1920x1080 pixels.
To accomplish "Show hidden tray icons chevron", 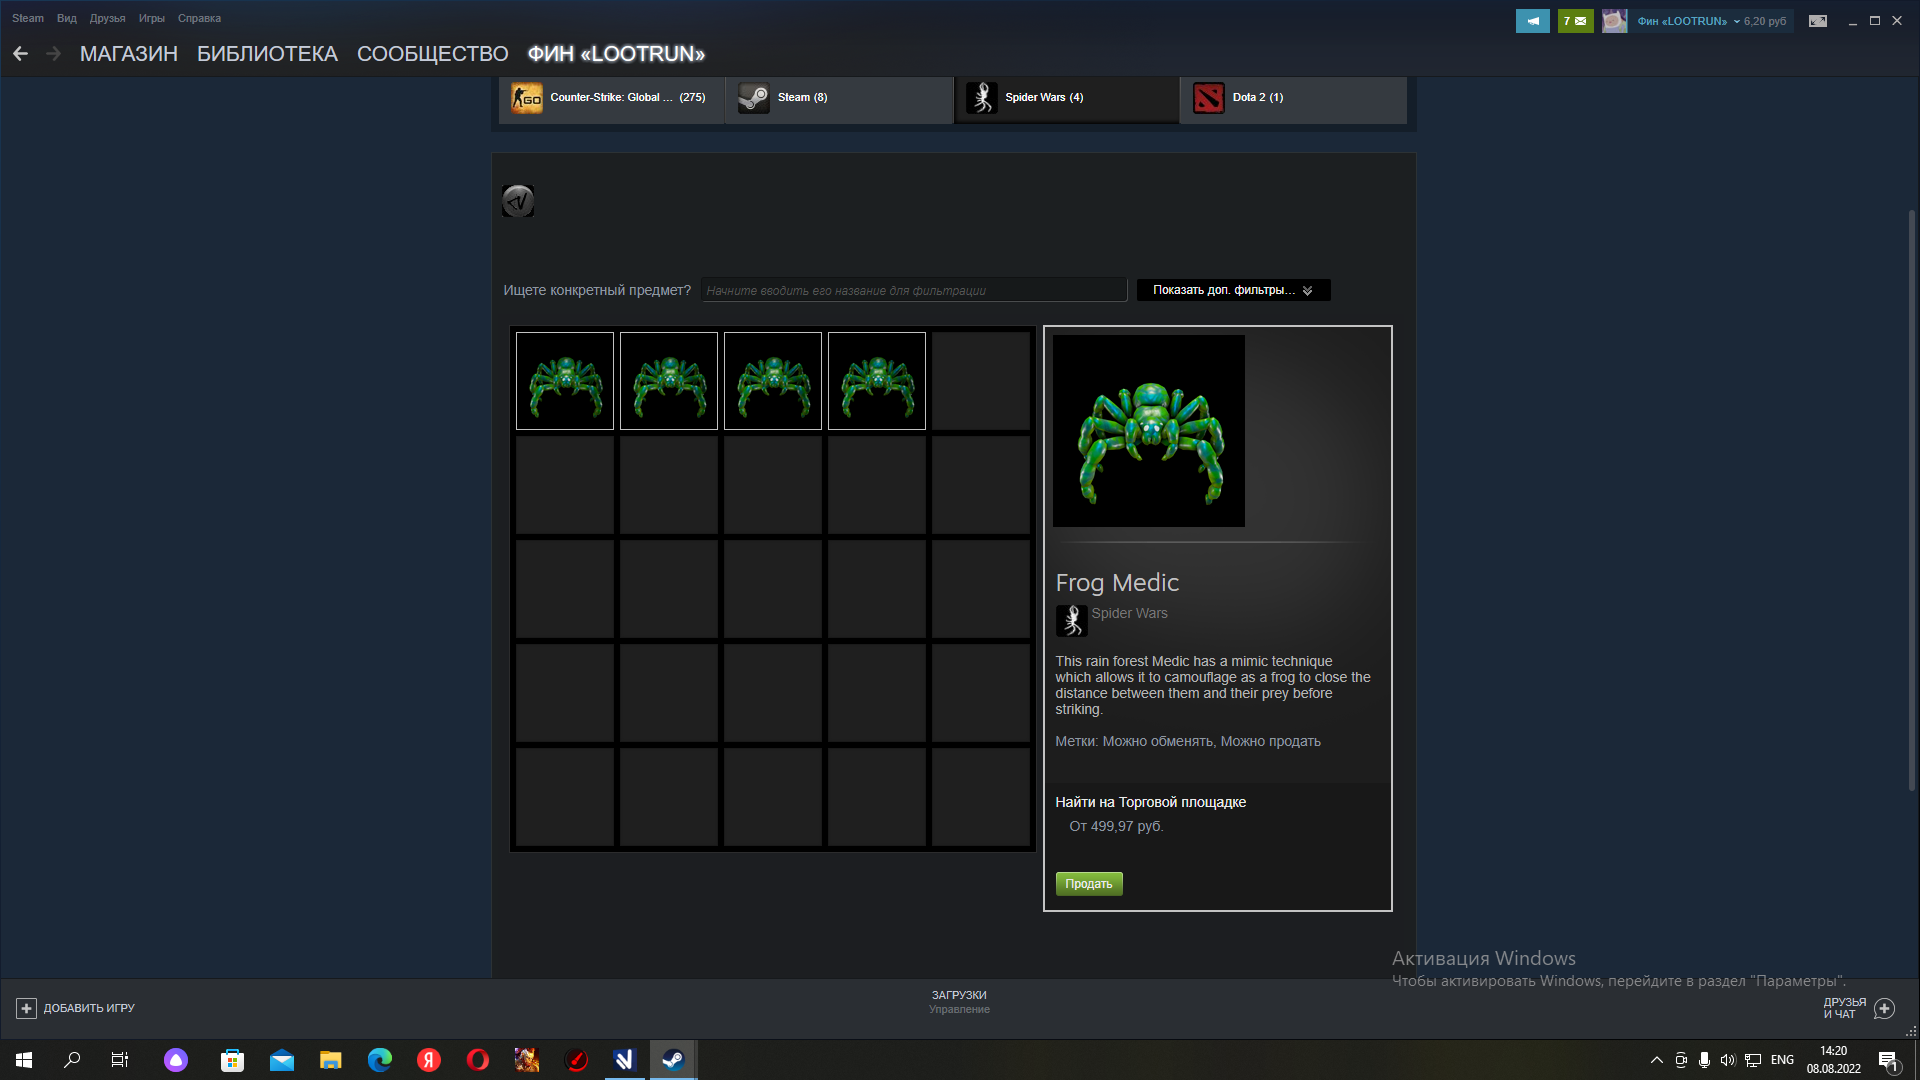I will click(1657, 1060).
